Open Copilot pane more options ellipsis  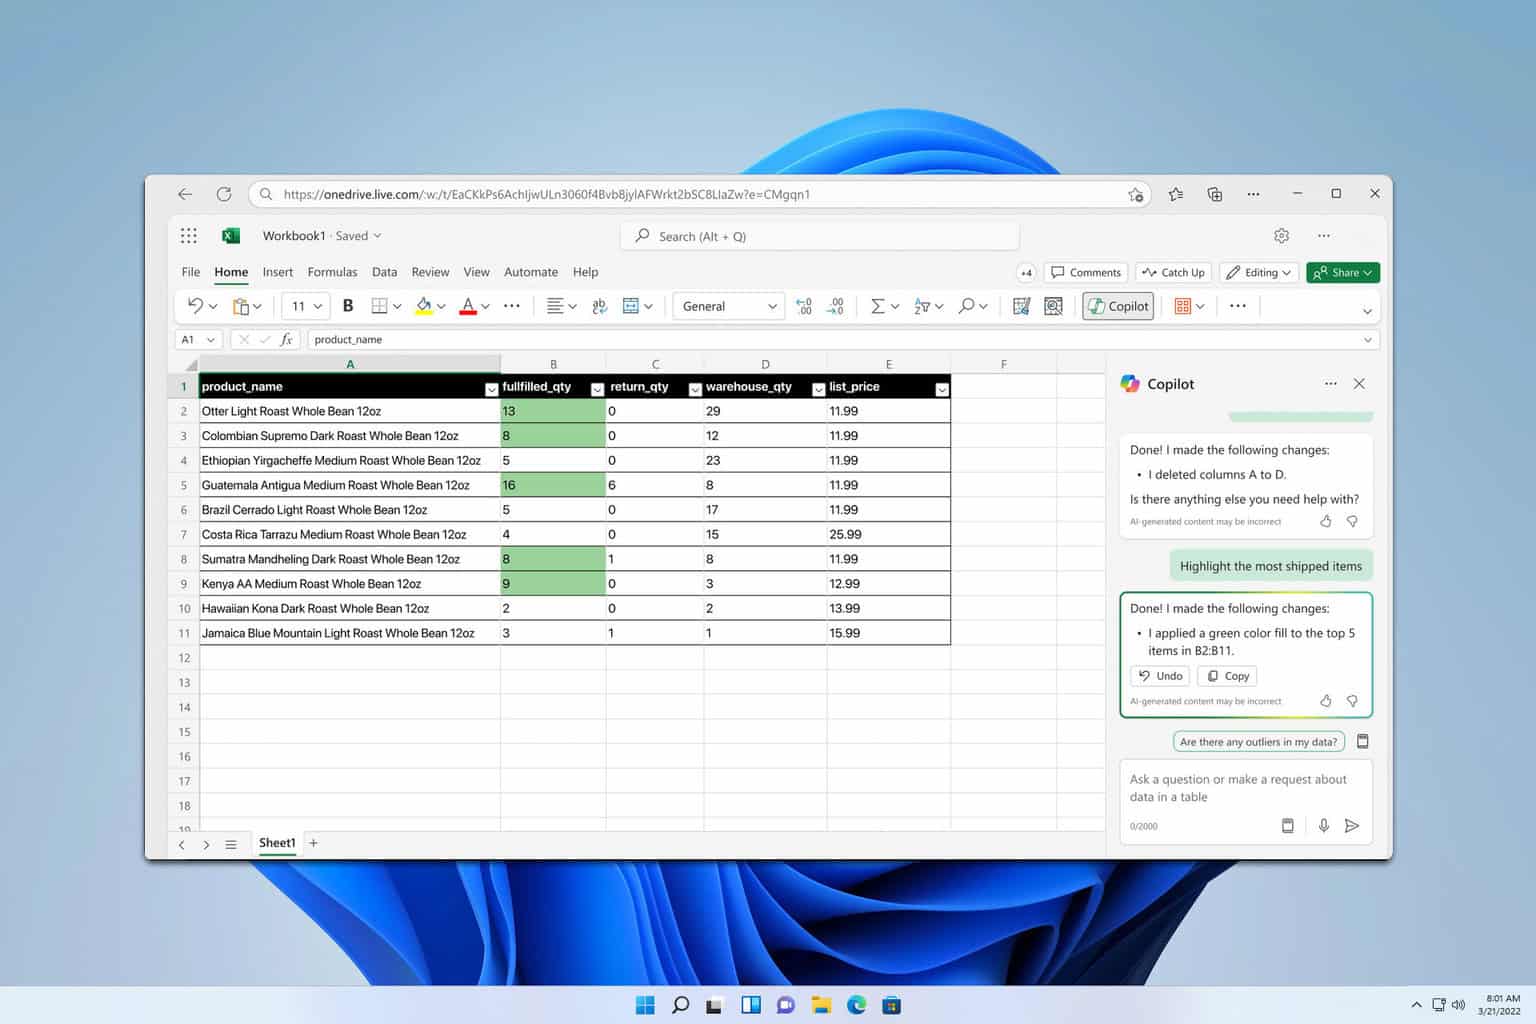coord(1330,384)
